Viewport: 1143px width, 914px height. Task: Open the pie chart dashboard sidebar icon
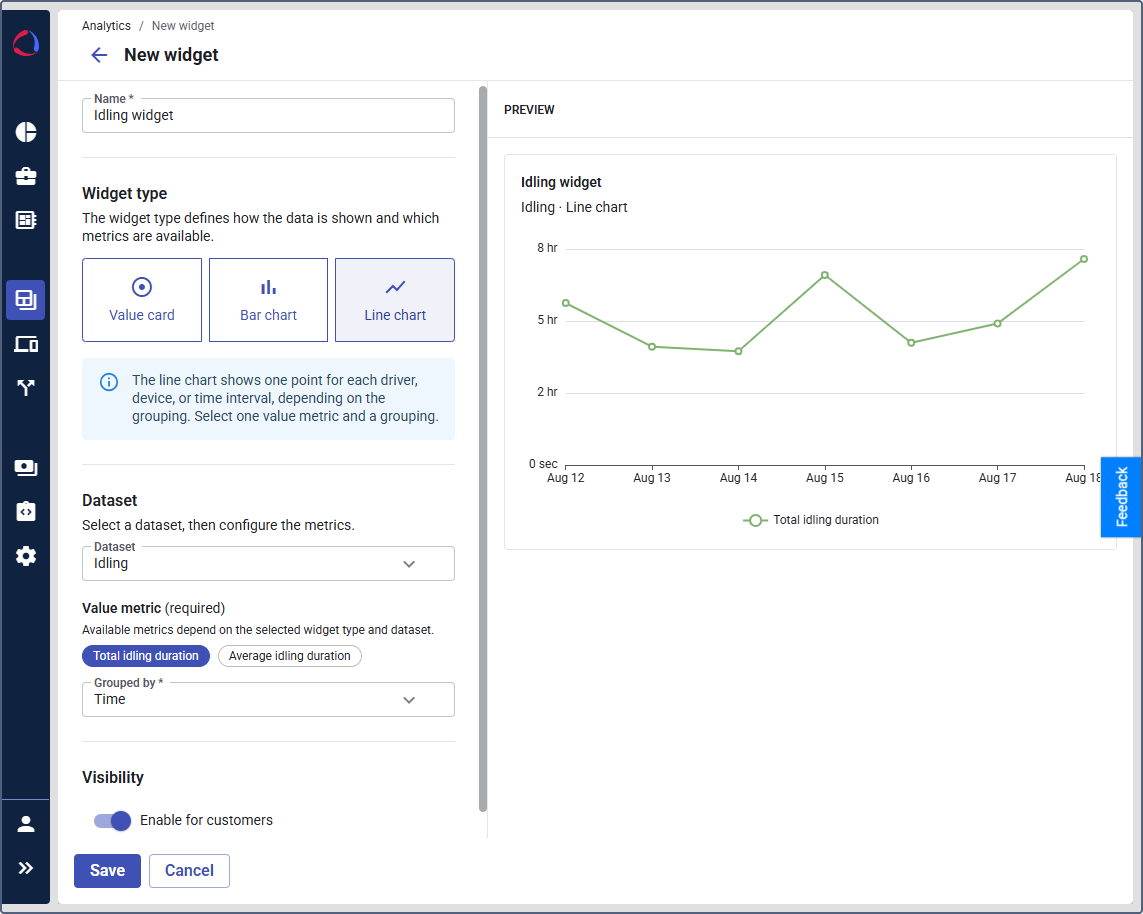pos(26,132)
